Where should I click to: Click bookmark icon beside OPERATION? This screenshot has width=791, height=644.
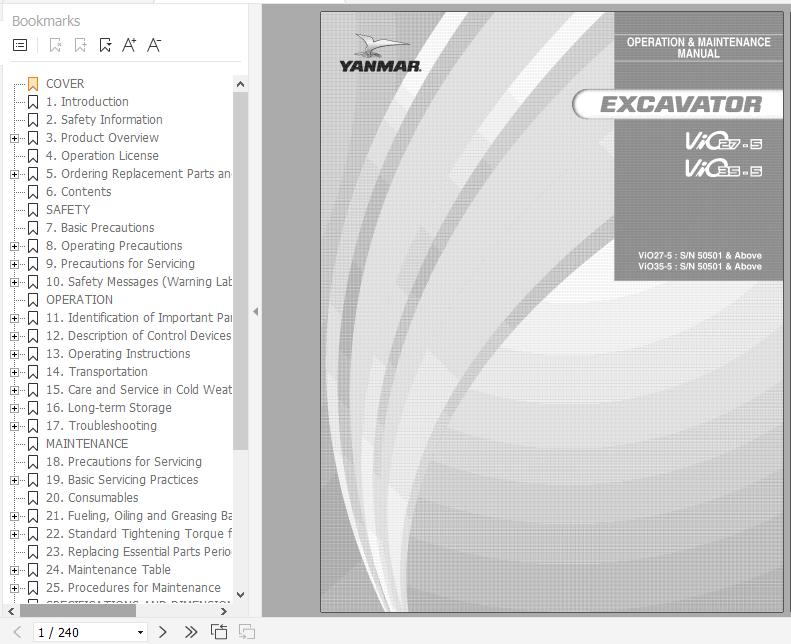point(33,300)
